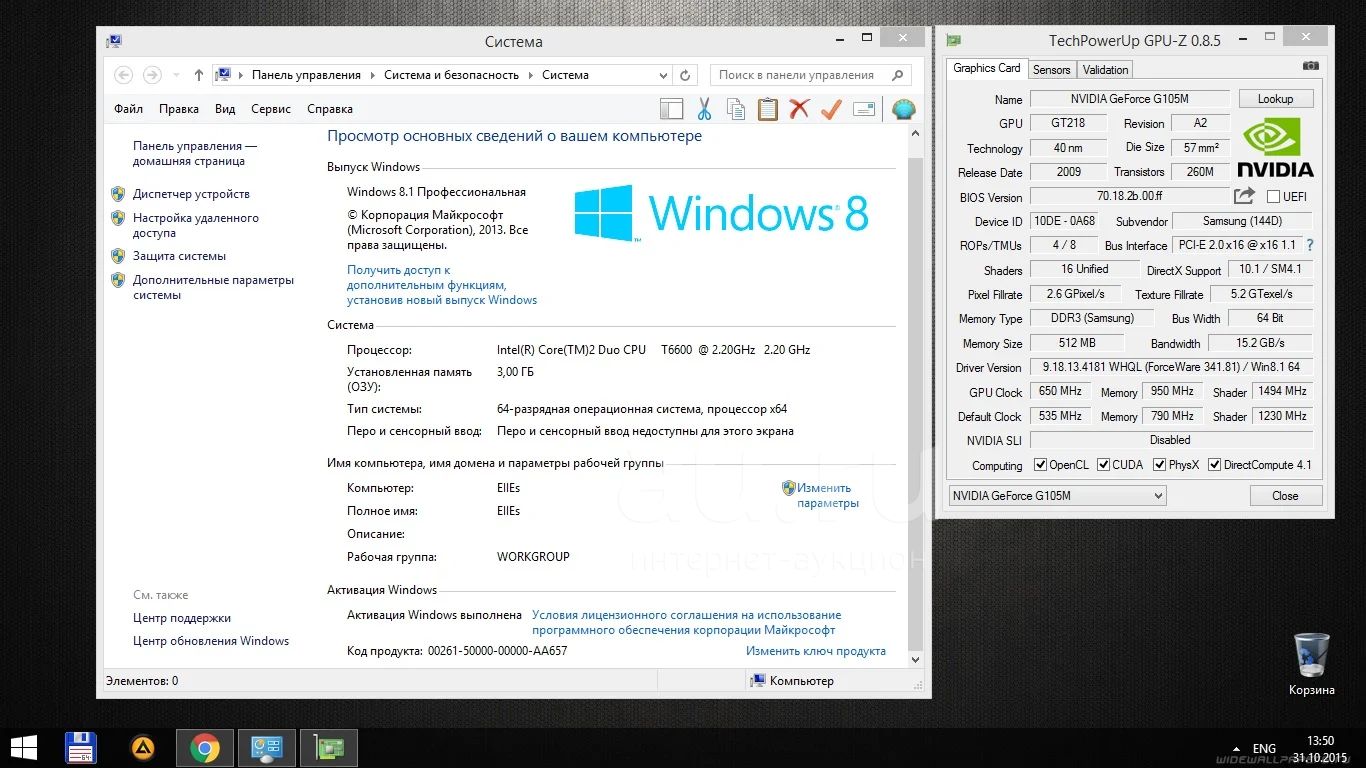Open Центр обновления Windows link
The width and height of the screenshot is (1366, 768).
click(x=211, y=641)
